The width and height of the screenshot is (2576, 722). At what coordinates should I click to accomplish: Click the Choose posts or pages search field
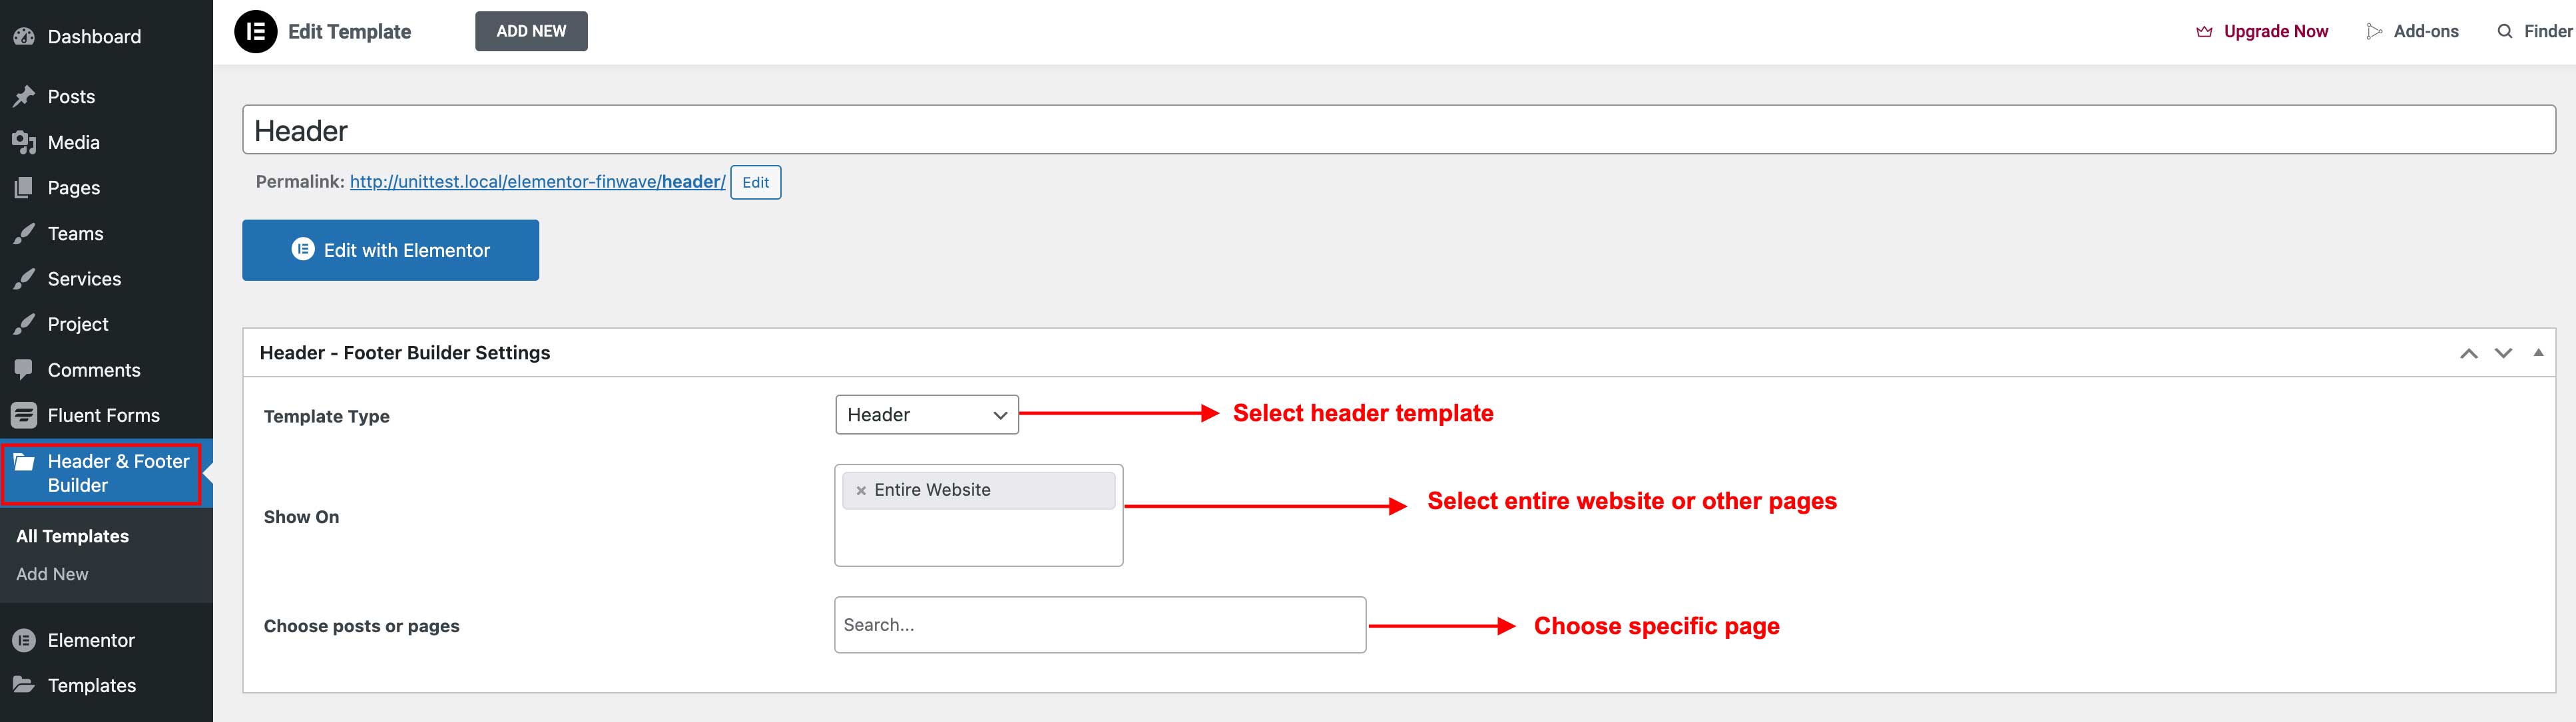[1100, 625]
